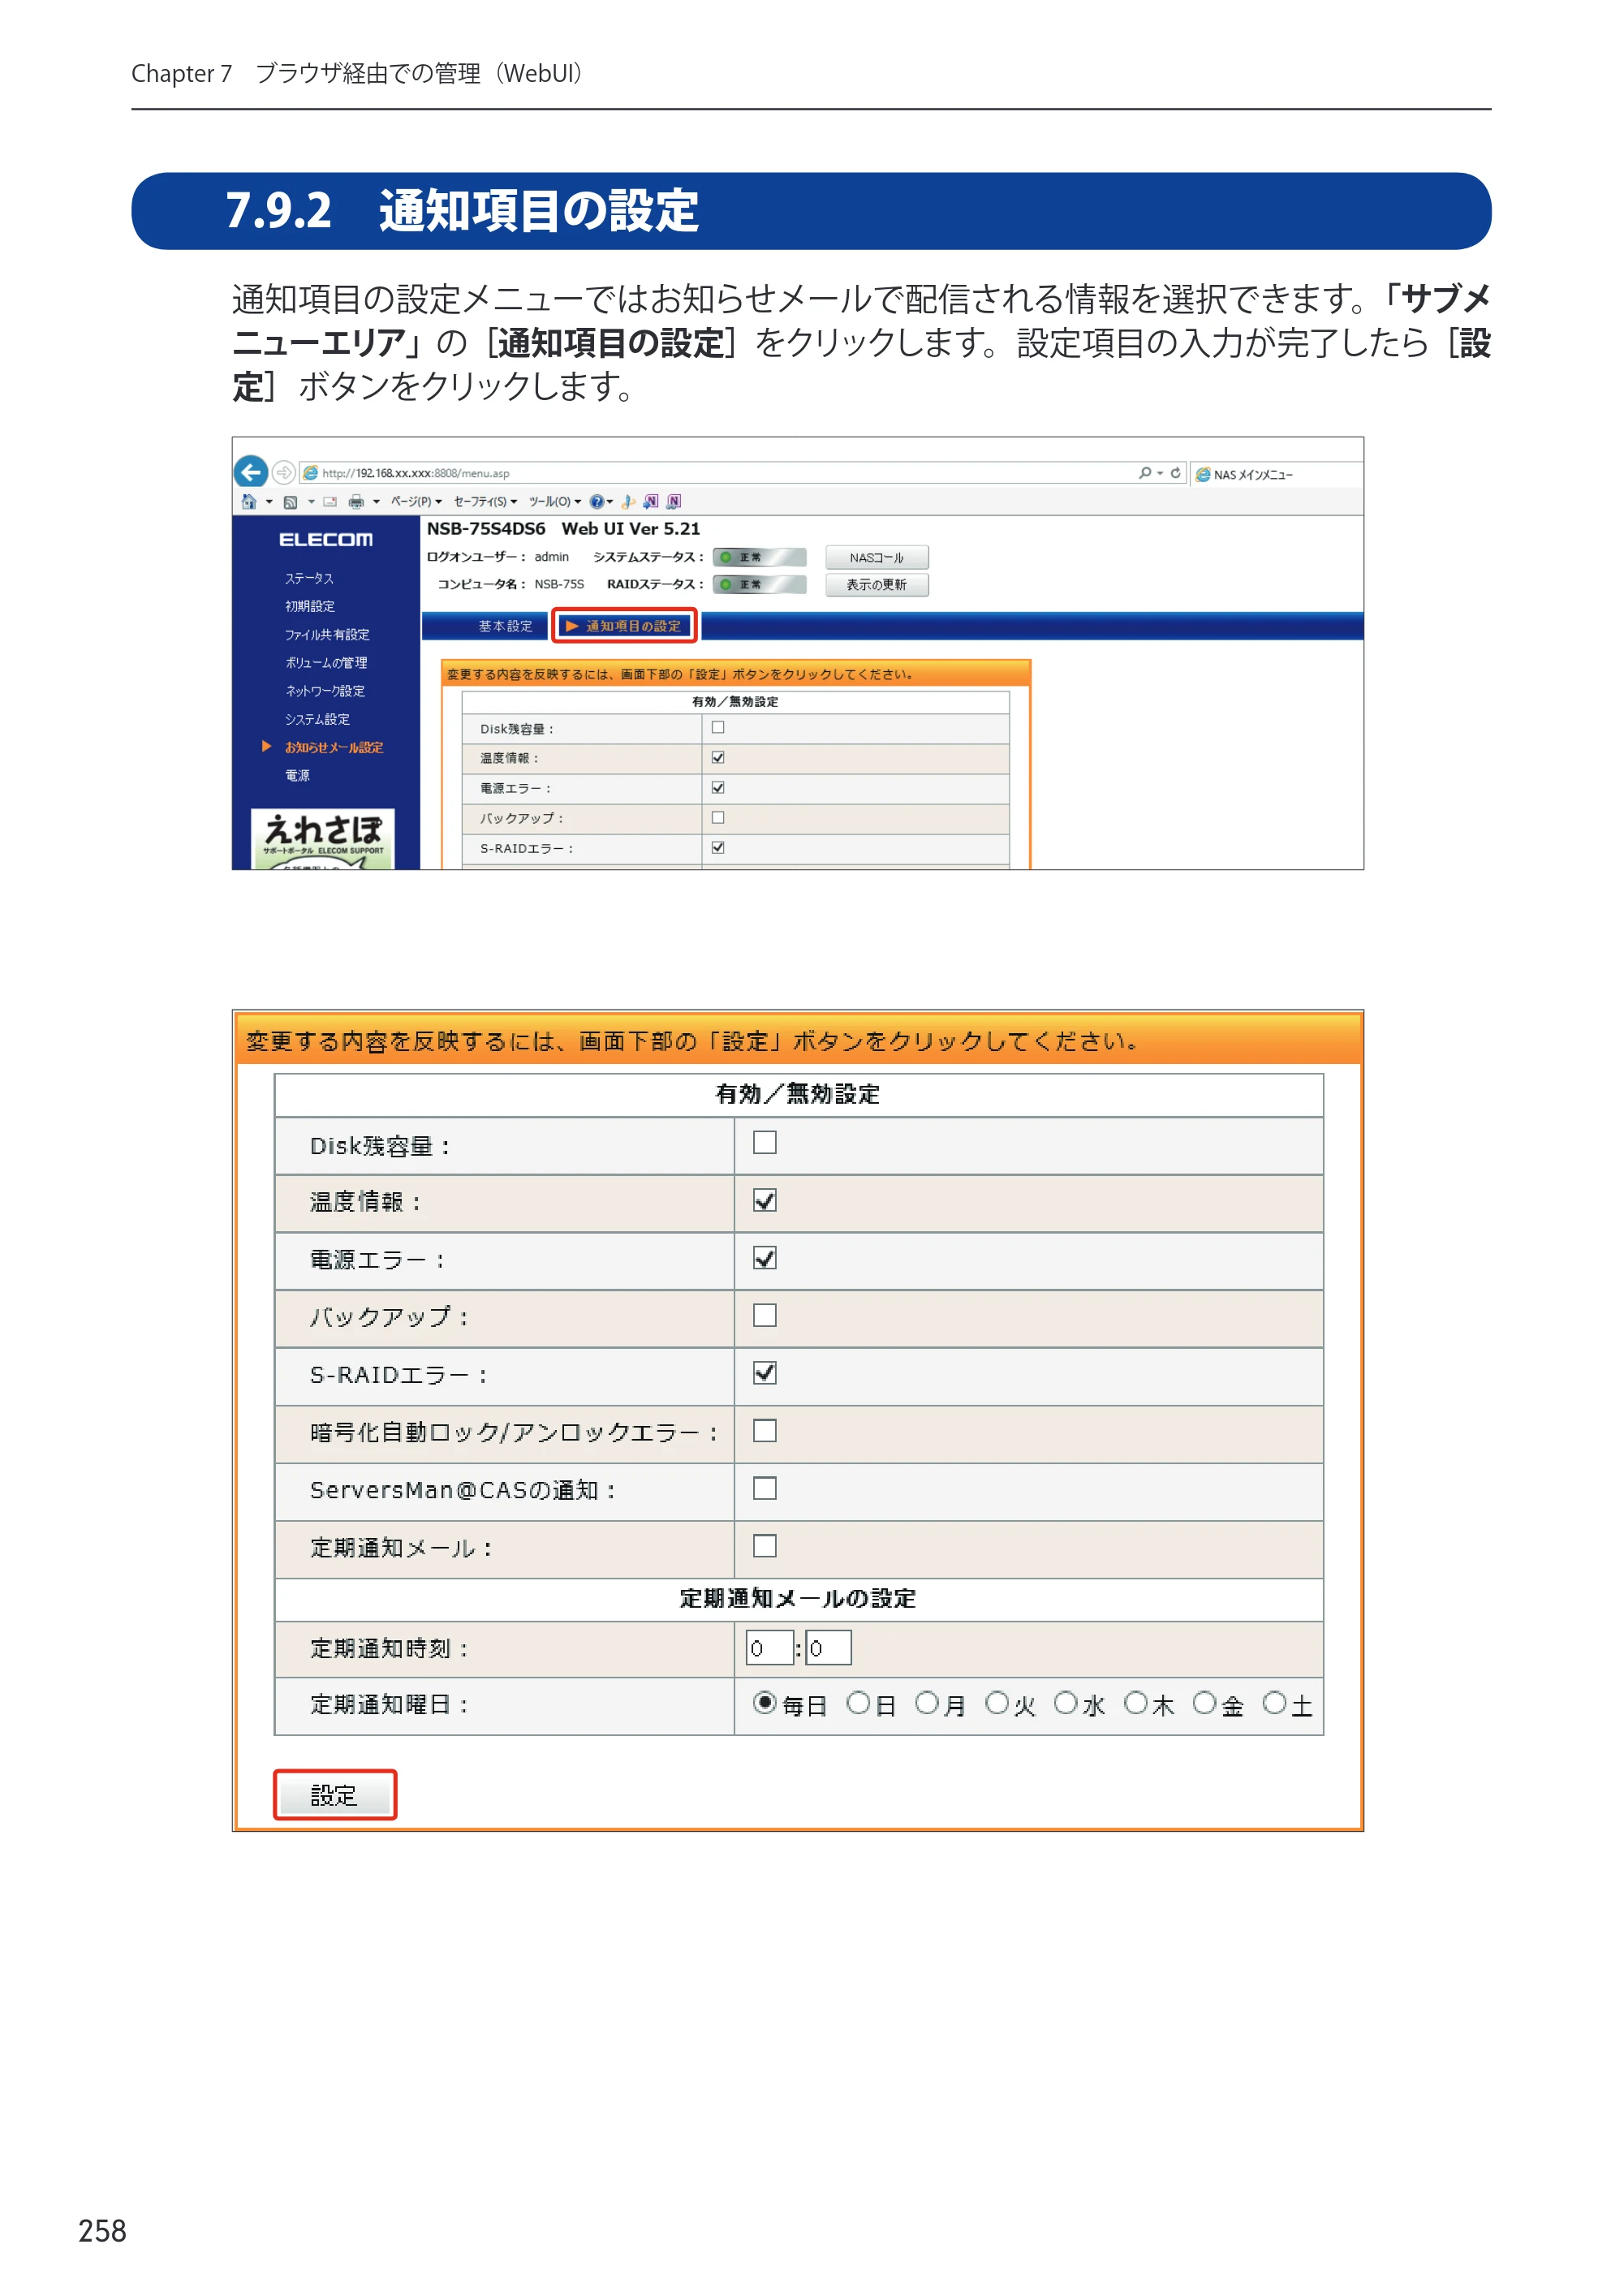The image size is (1624, 2296).
Task: Select the 毎日 radio button
Action: click(x=765, y=1703)
